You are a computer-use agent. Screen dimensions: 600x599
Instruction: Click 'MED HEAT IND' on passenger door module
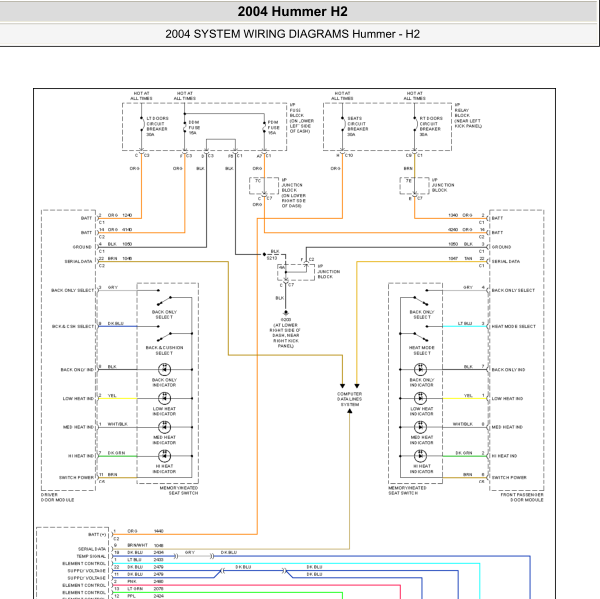click(x=507, y=427)
